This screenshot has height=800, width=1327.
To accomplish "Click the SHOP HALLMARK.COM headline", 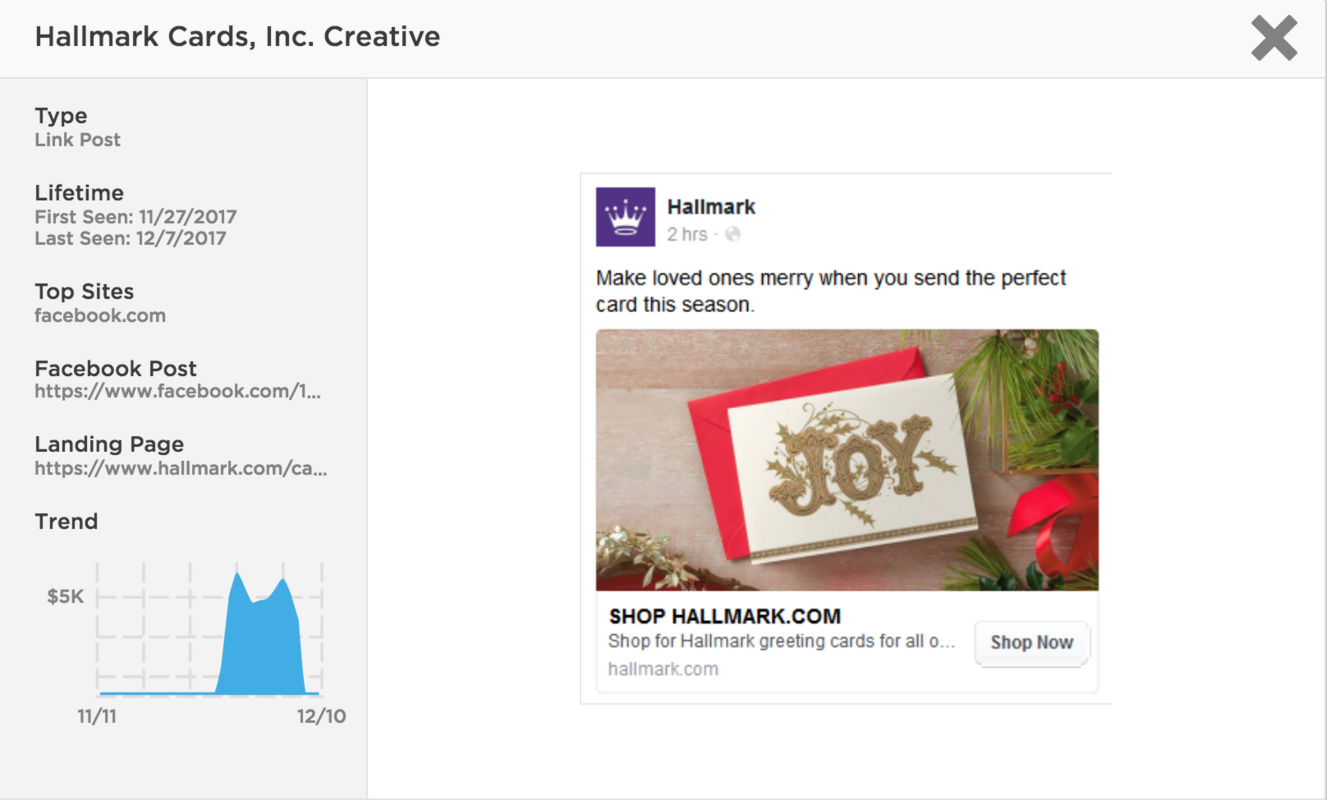I will pyautogui.click(x=724, y=616).
